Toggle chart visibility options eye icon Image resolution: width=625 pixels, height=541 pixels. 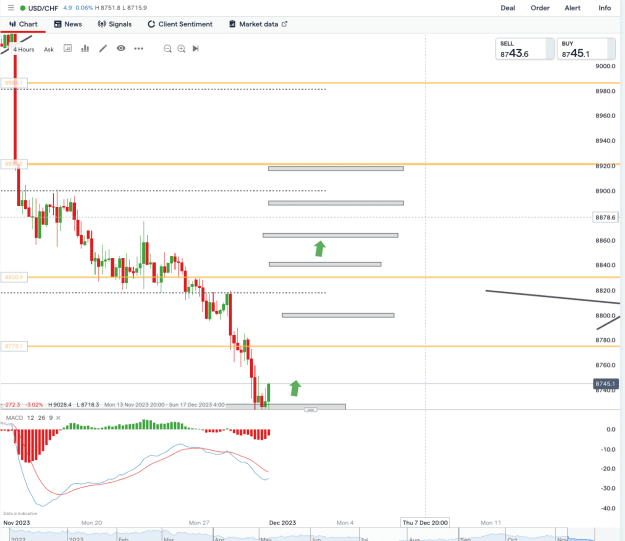[121, 48]
